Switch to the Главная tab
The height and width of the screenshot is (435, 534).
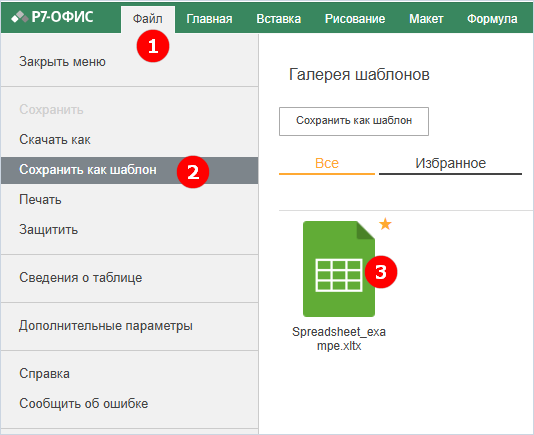(x=209, y=19)
